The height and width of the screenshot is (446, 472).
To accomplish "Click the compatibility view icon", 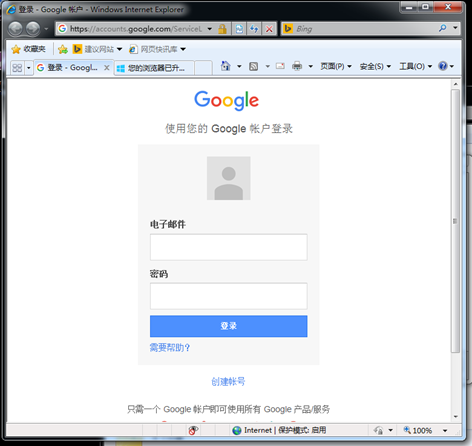I will [239, 29].
